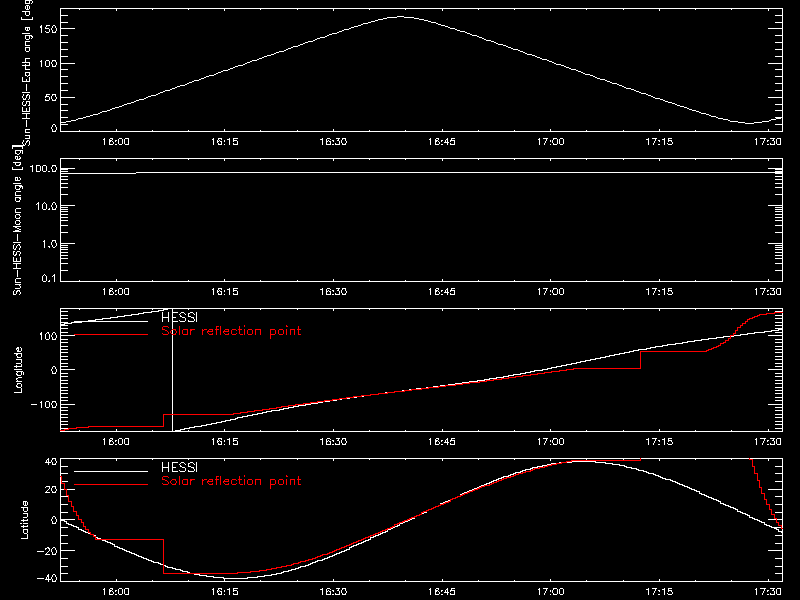This screenshot has height=600, width=800.
Task: Click the -100 tick on Longitude axis
Action: tap(44, 404)
